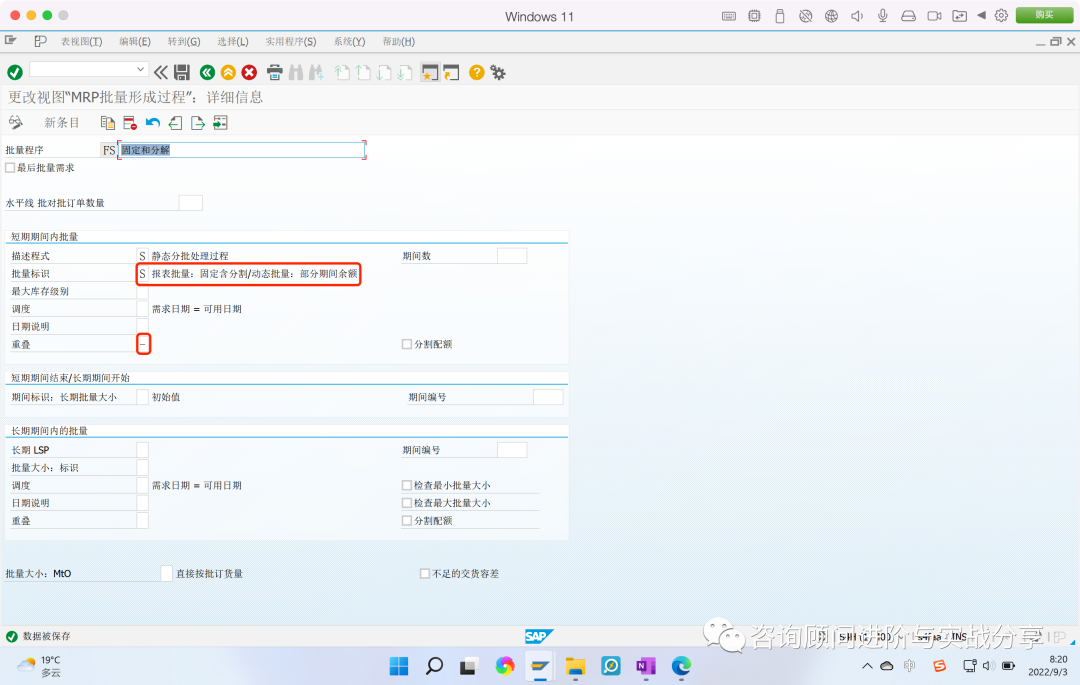
Task: Click the yellow Exit icon
Action: [x=228, y=72]
